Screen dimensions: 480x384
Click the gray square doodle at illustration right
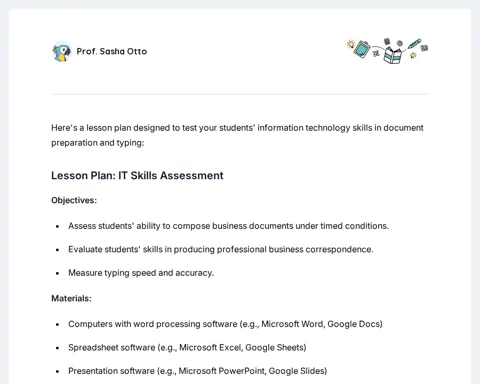pyautogui.click(x=424, y=48)
